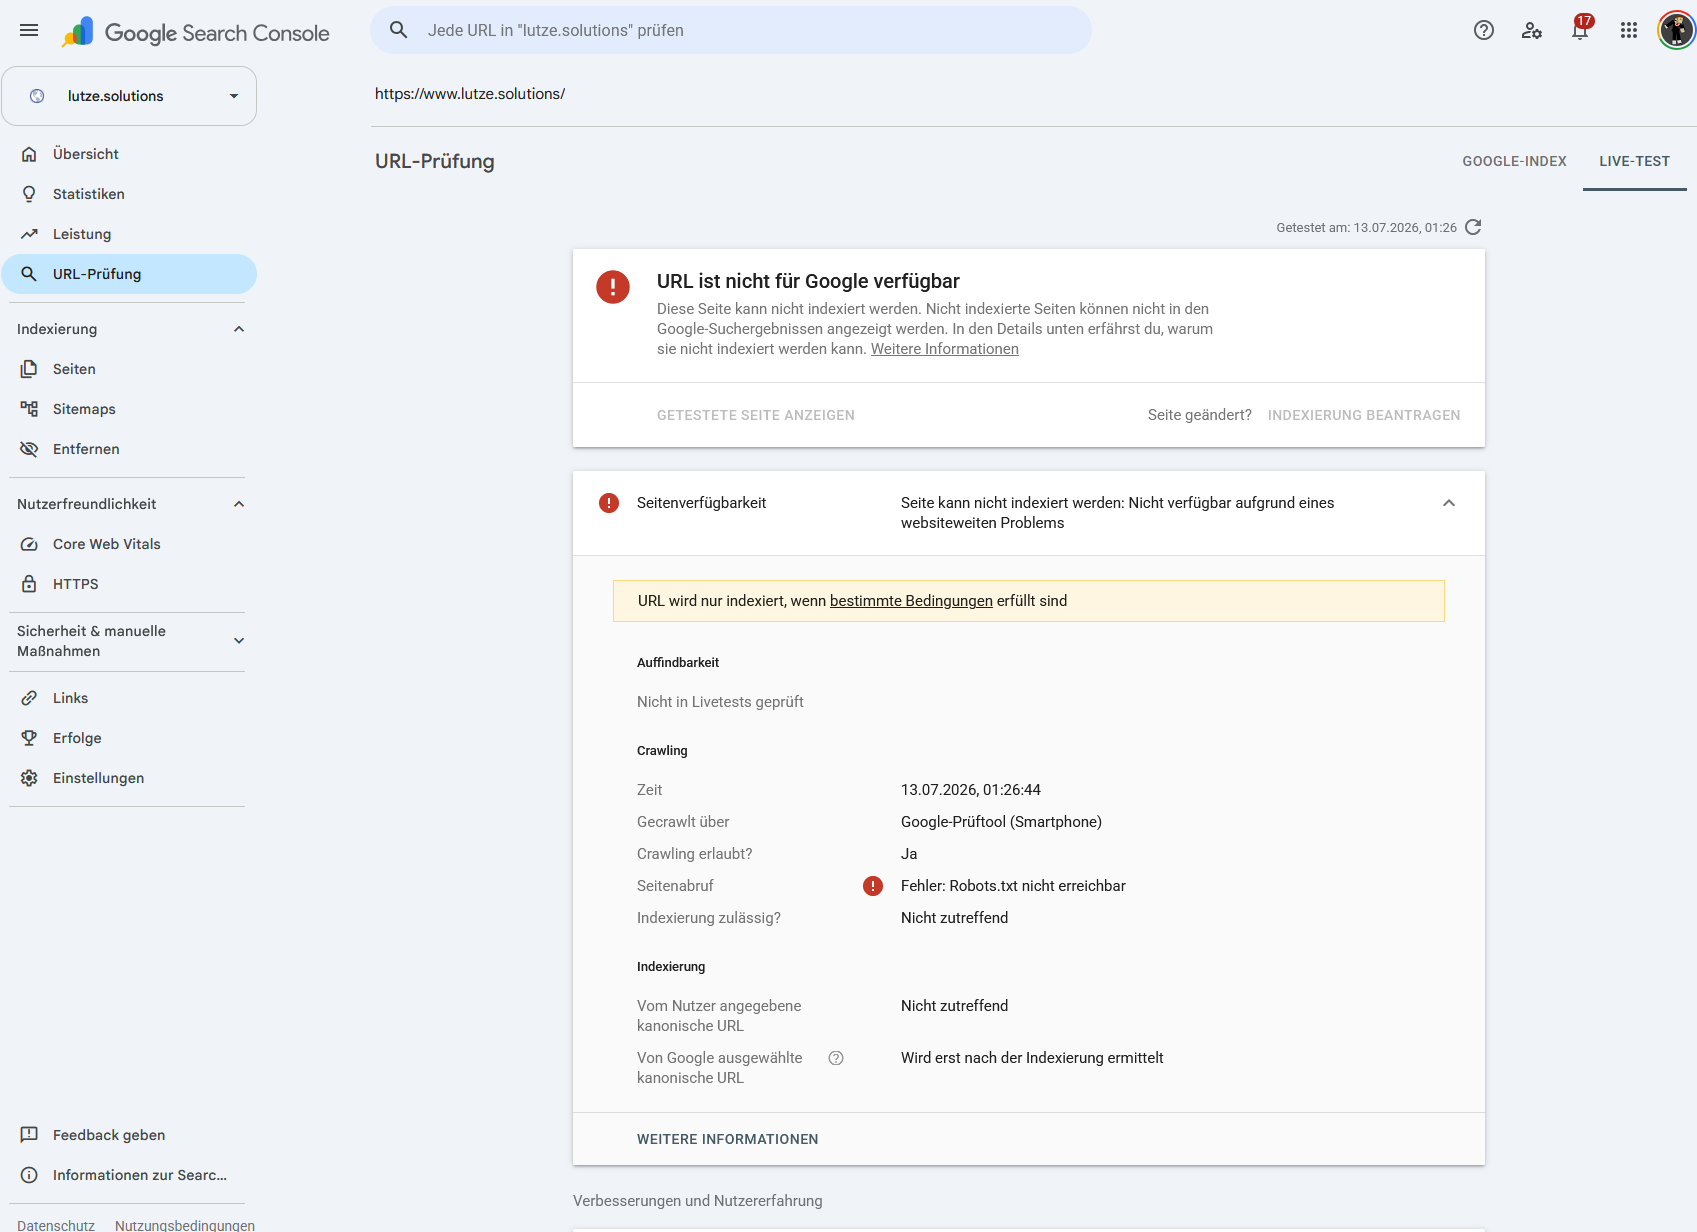Open the Nutzungsbedingungen footer link

185,1225
